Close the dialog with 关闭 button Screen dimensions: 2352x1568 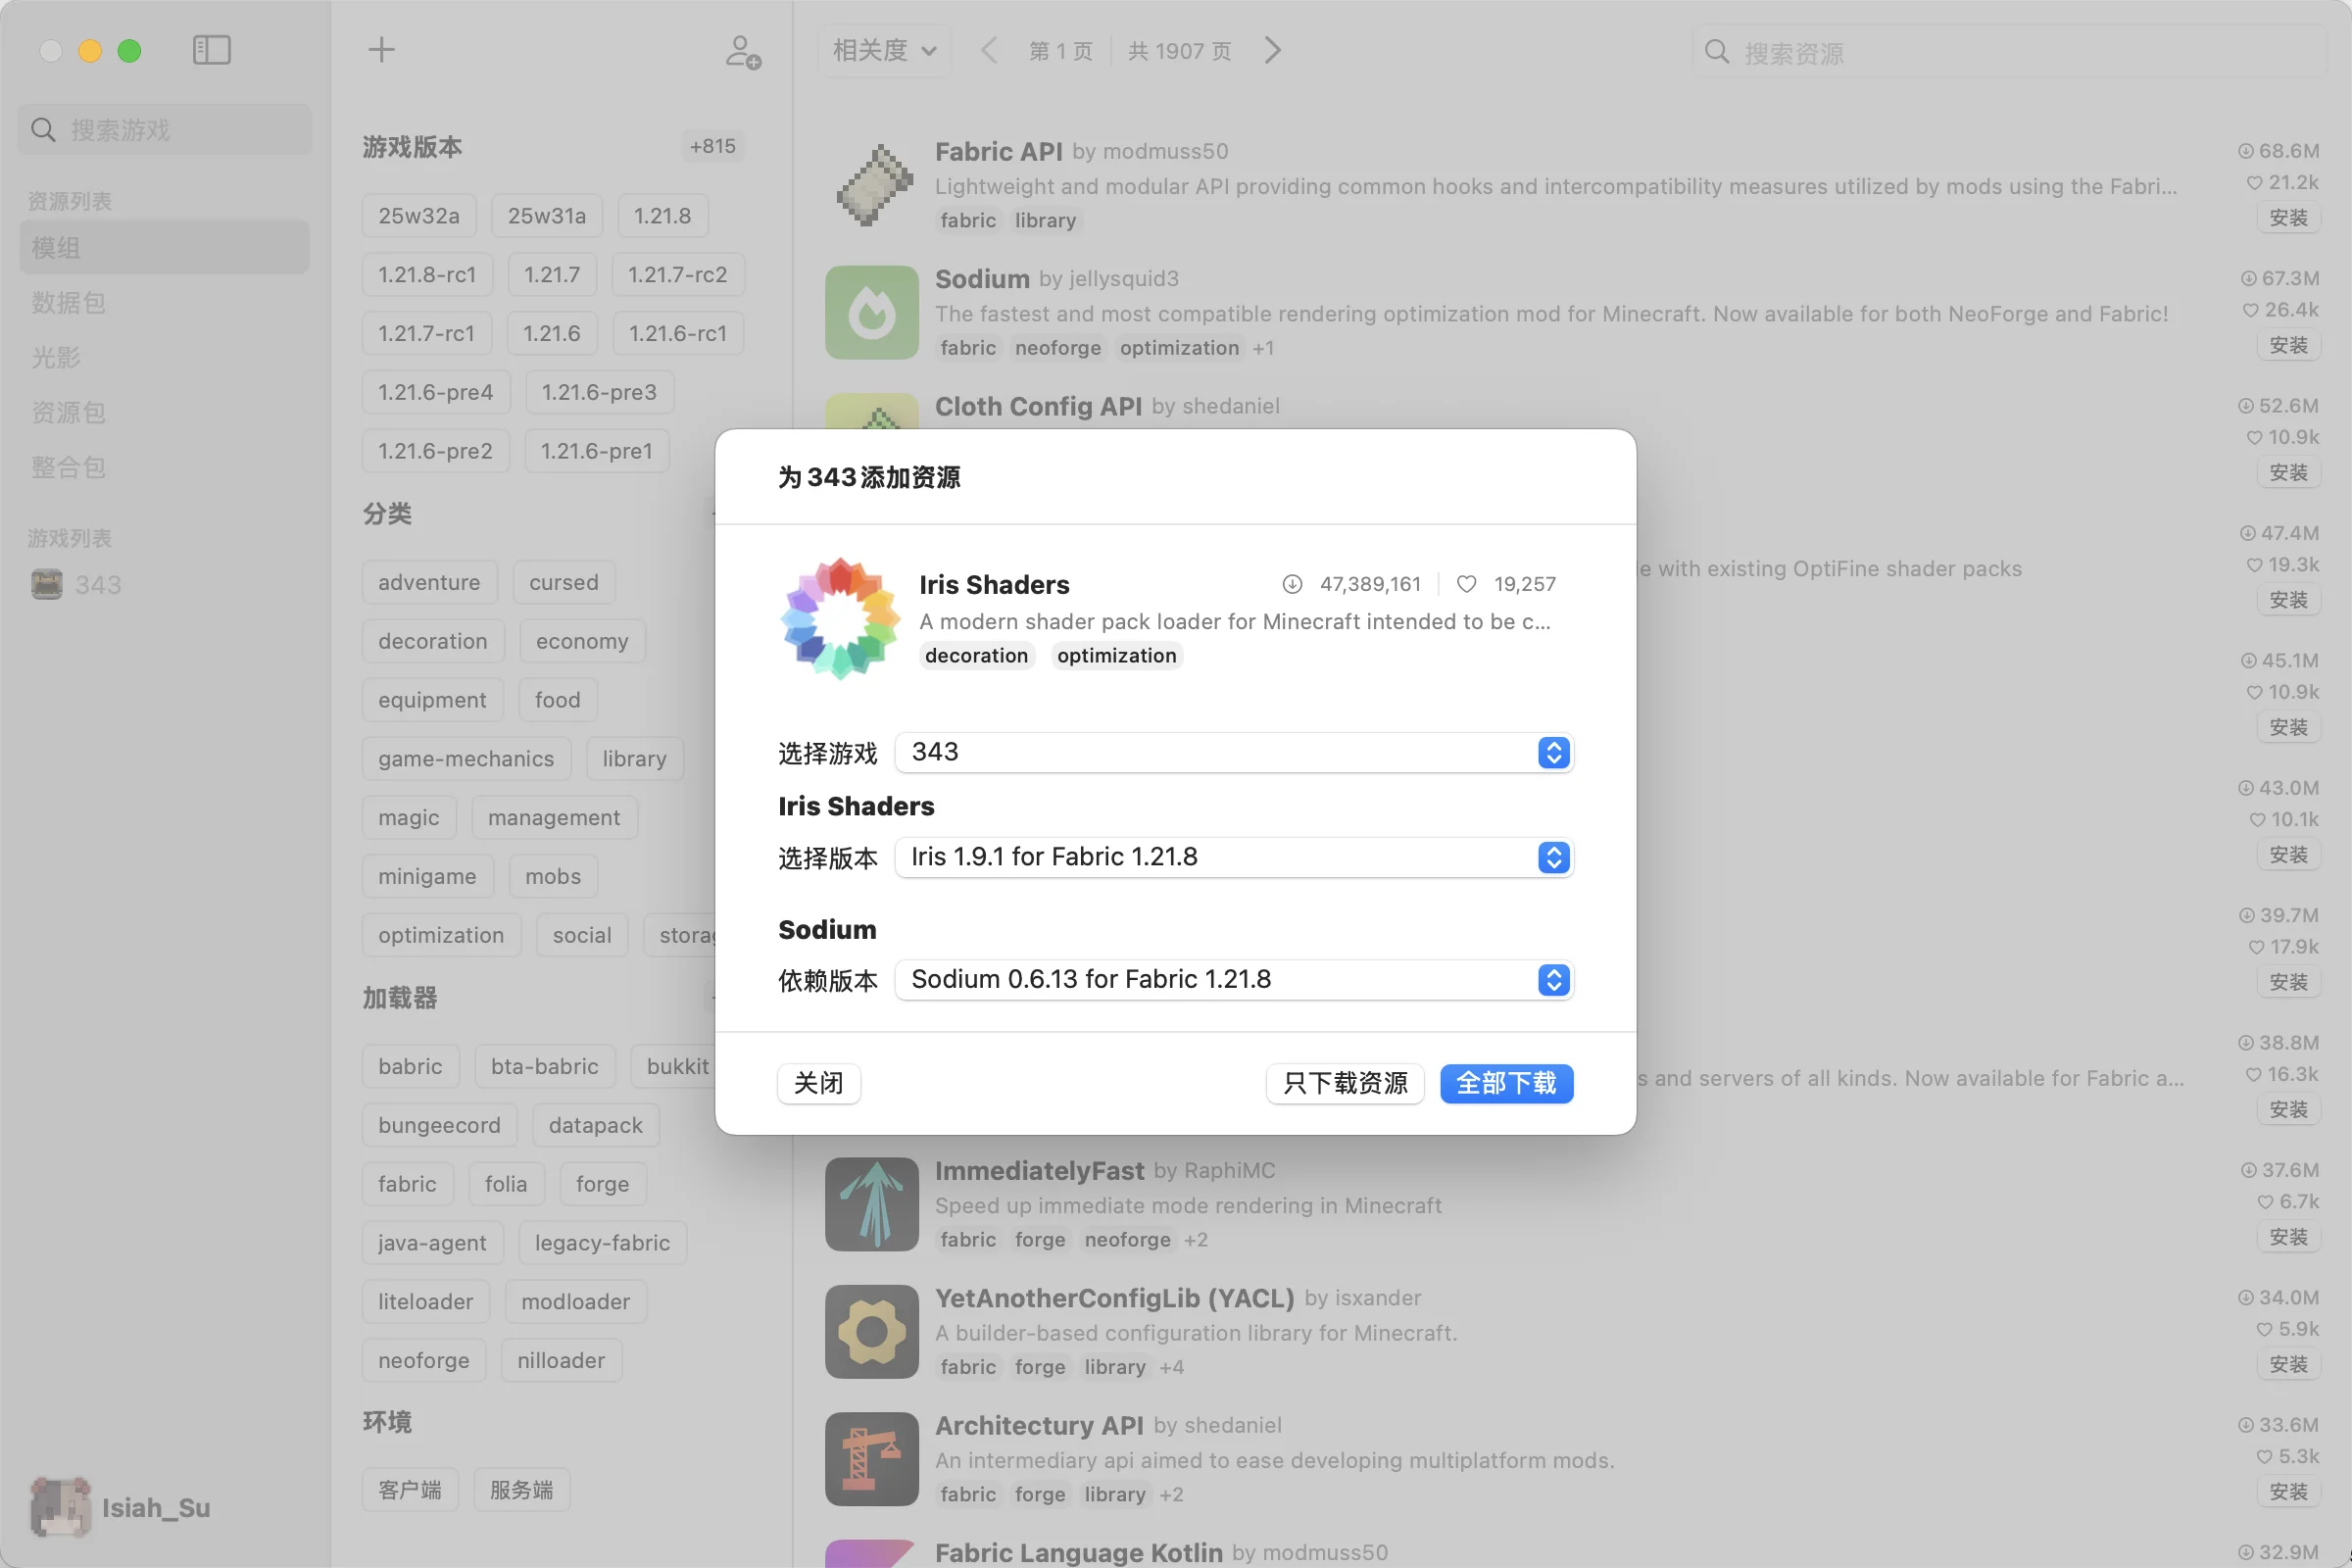818,1083
